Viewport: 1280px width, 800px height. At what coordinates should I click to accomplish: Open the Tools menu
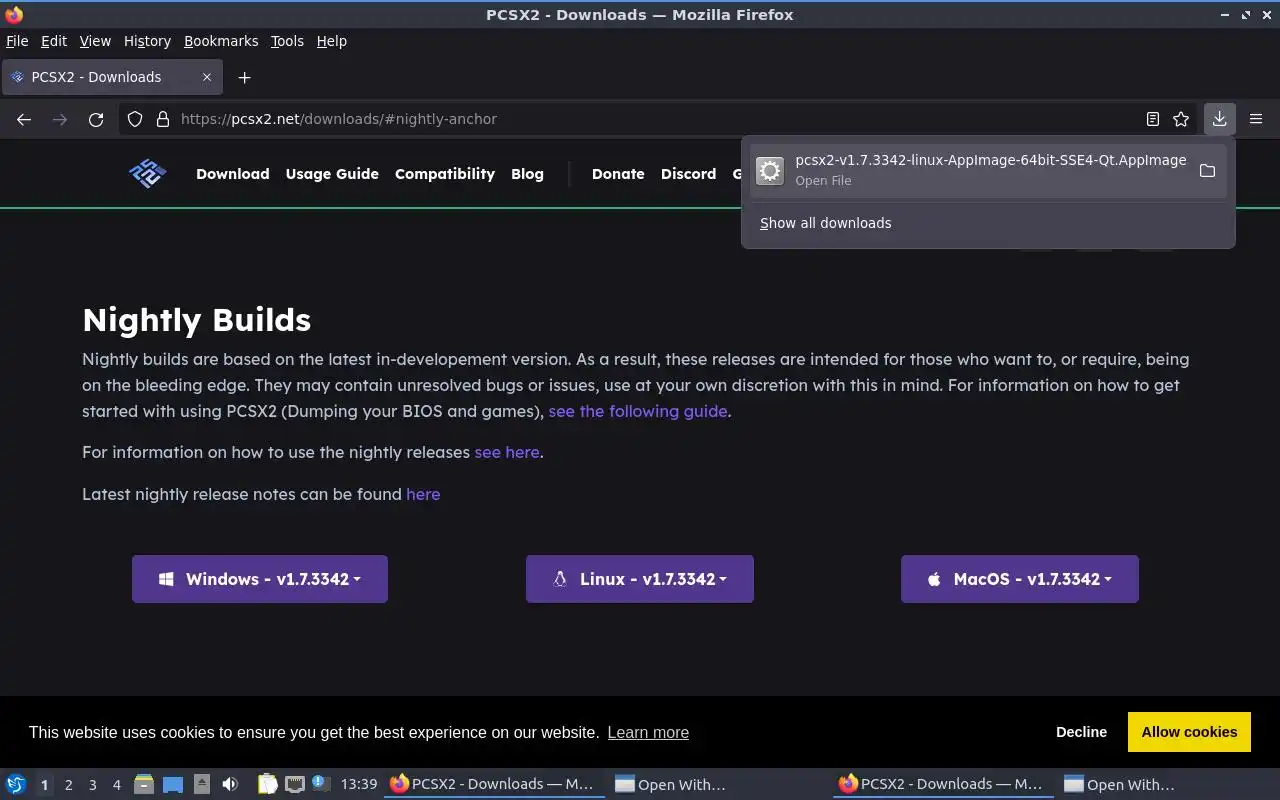[287, 41]
